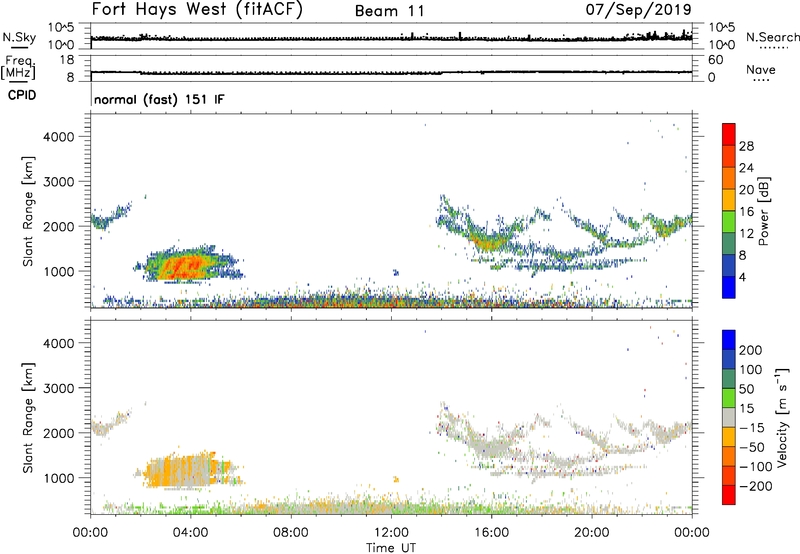The height and width of the screenshot is (554, 800).
Task: Pick the gray ±15 m/s velocity colorbar segment
Action: coord(729,417)
